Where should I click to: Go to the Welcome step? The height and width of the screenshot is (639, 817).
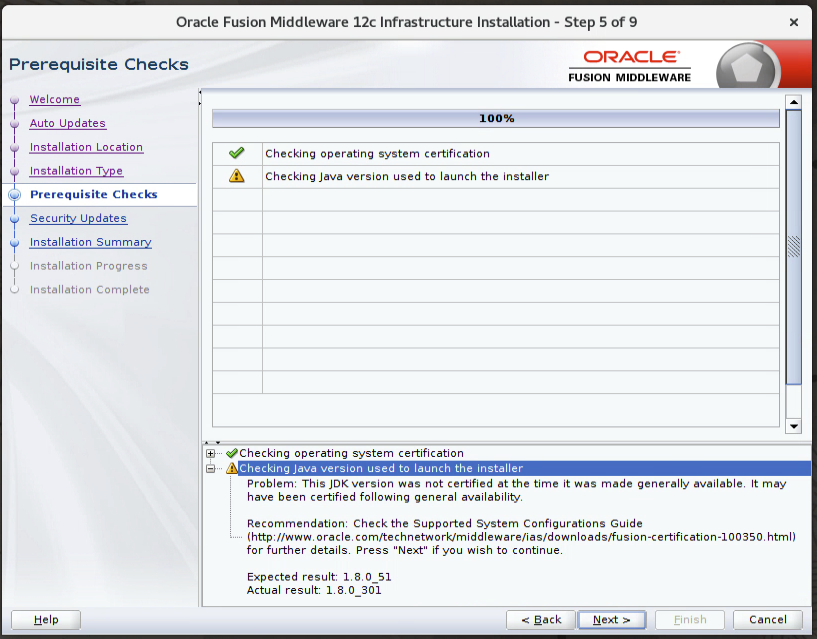55,99
